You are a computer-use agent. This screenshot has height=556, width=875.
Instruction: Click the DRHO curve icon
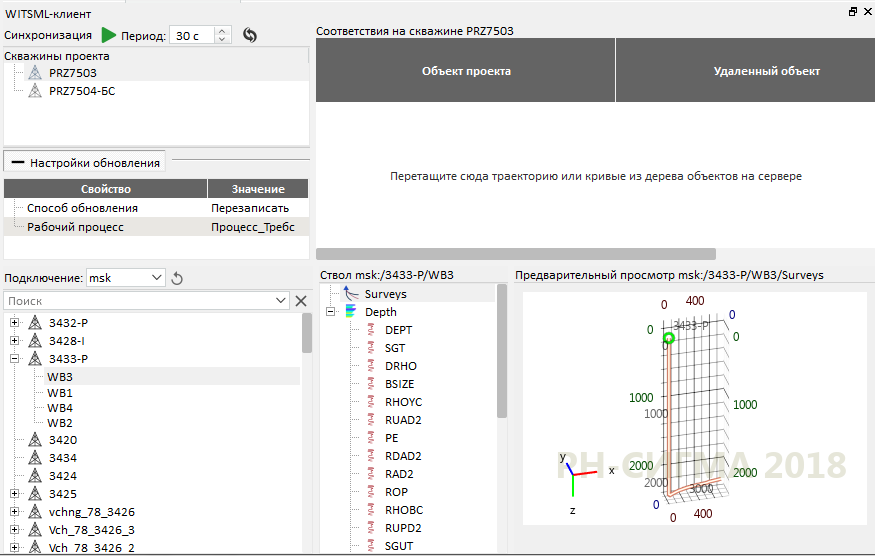pyautogui.click(x=371, y=366)
